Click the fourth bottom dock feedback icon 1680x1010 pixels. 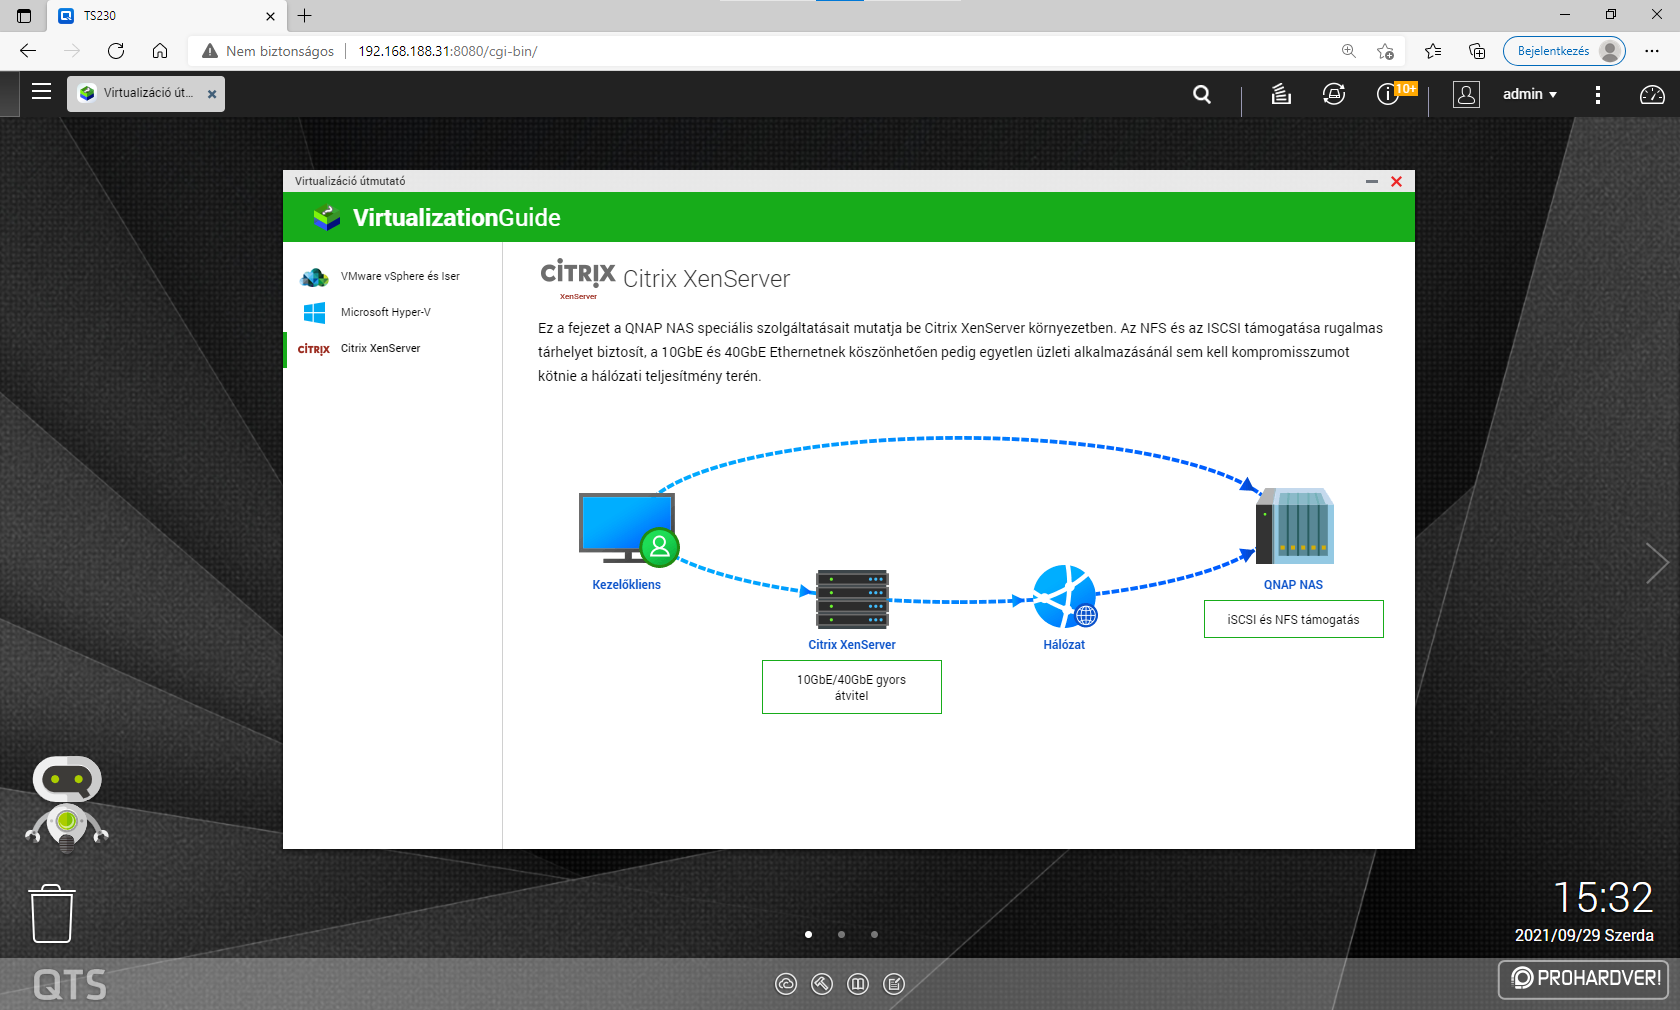click(894, 984)
